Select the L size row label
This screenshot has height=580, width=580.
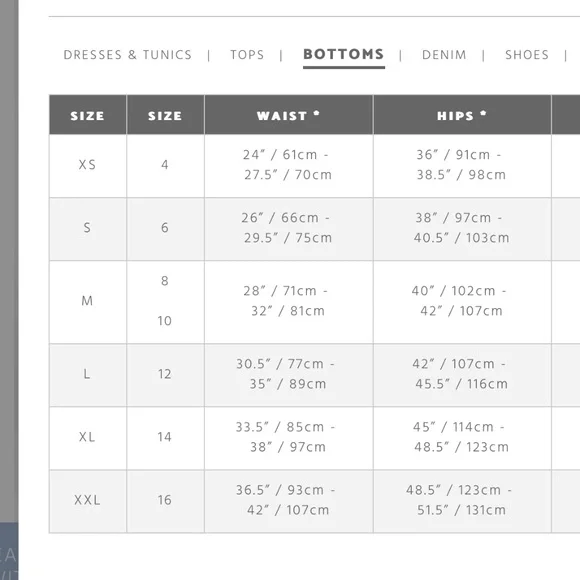(87, 374)
